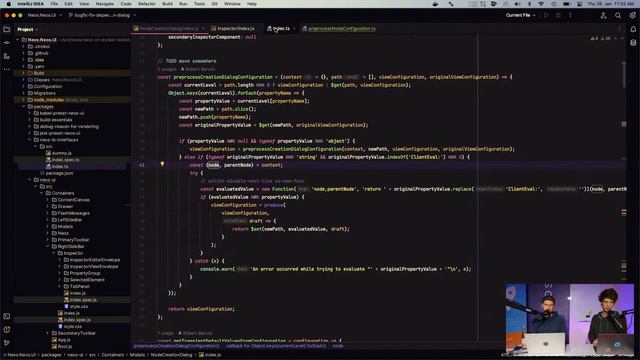Open the More tool windows ellipsis
This screenshot has height=360, width=640.
pos(7,69)
